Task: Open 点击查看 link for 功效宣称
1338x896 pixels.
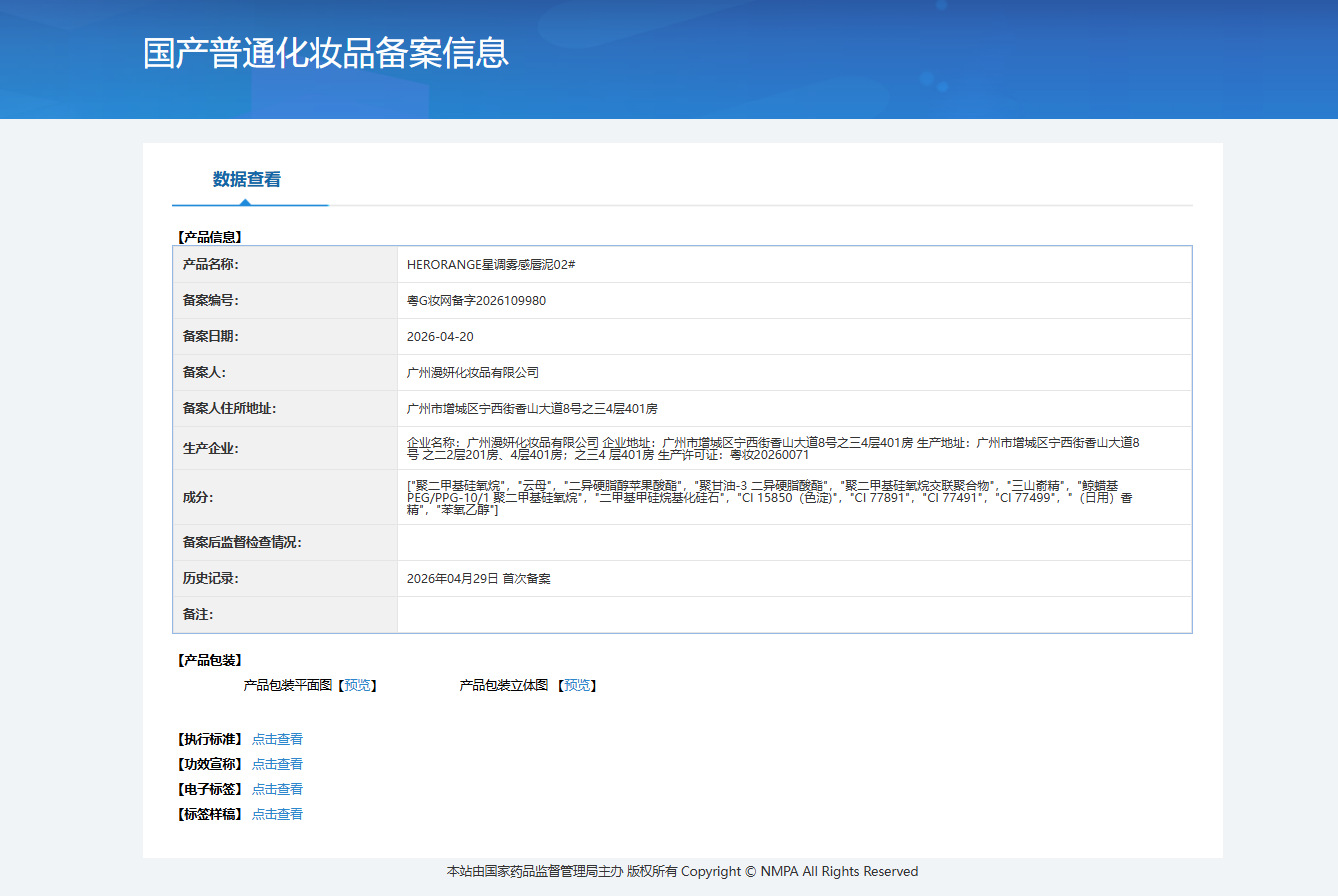Action: pyautogui.click(x=277, y=765)
